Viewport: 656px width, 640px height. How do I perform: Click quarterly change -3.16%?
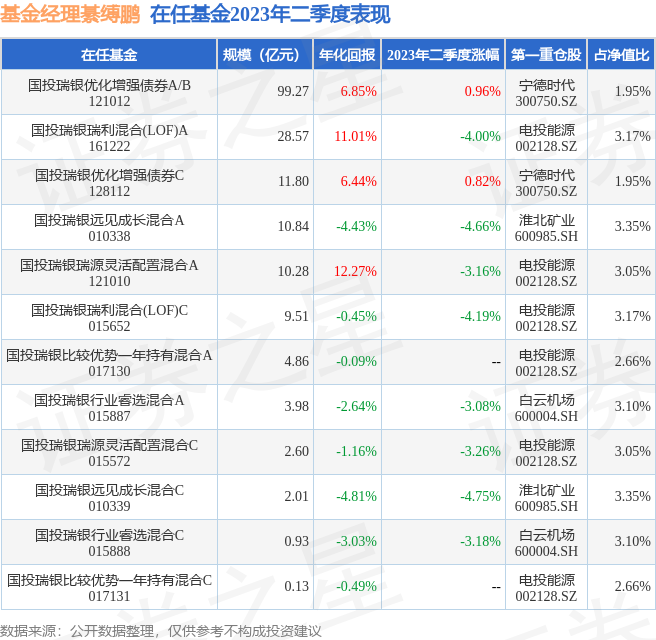point(480,271)
